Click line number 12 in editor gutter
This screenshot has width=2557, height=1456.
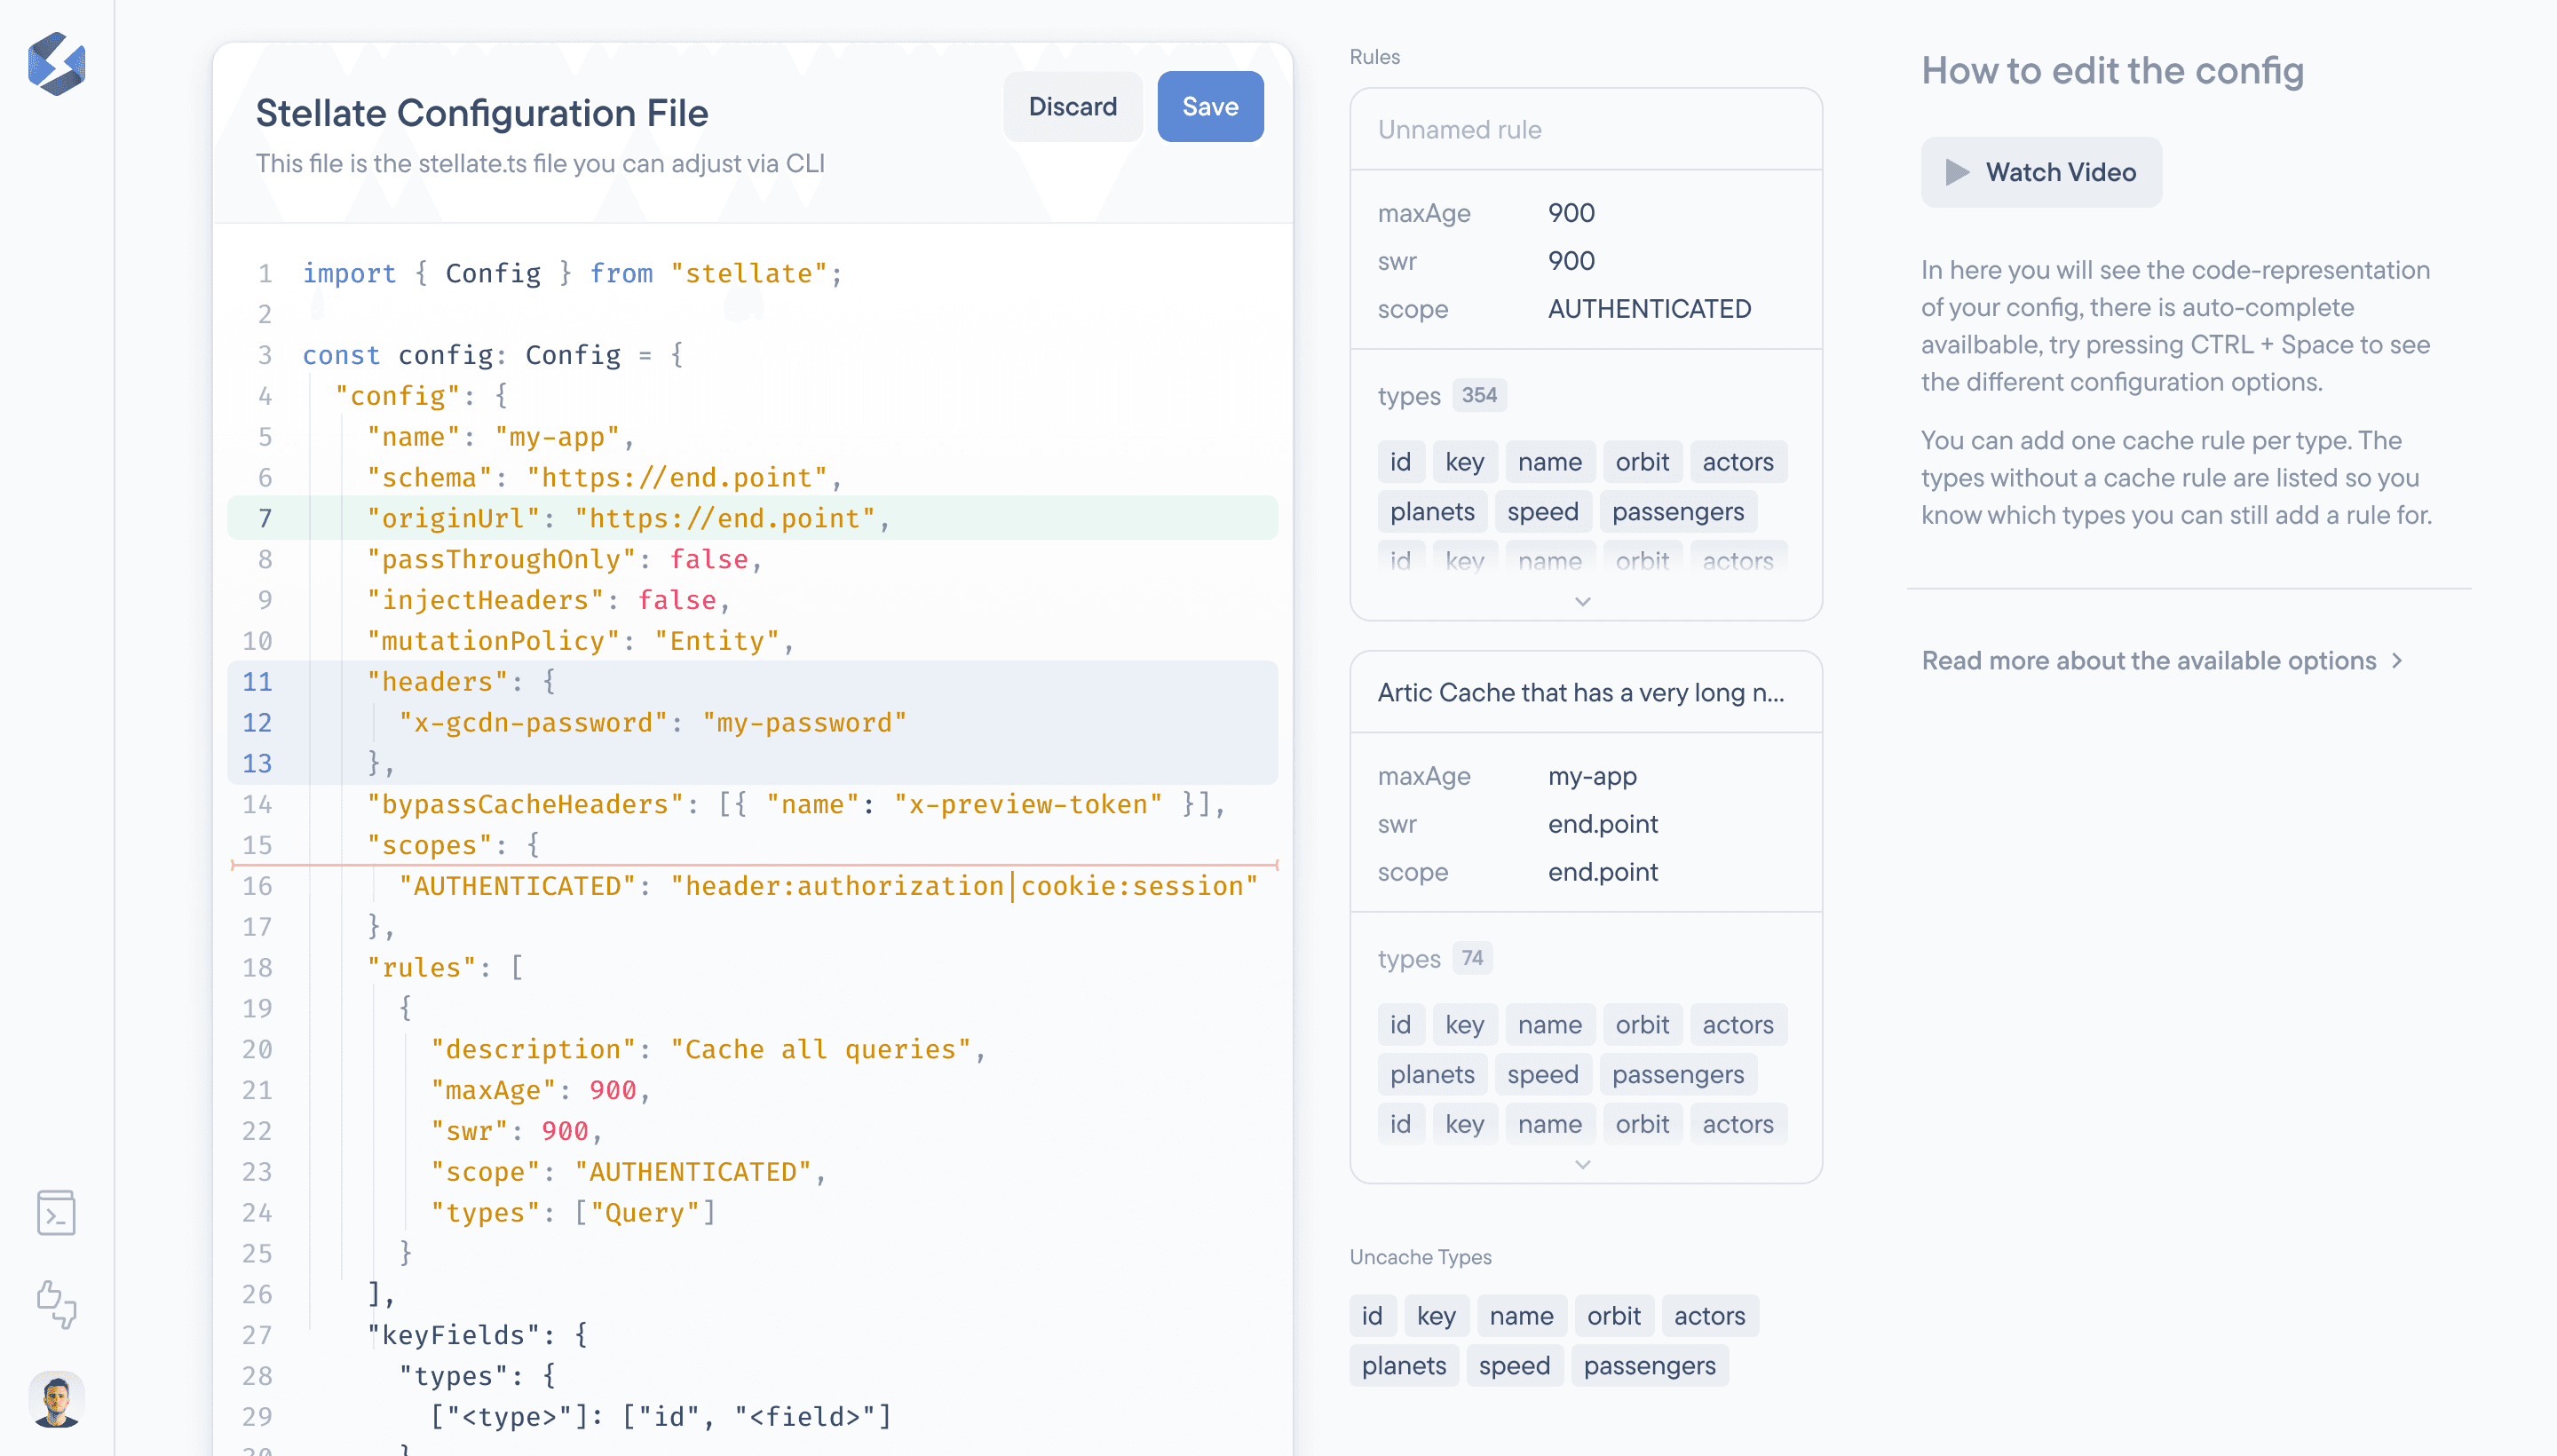coord(257,723)
